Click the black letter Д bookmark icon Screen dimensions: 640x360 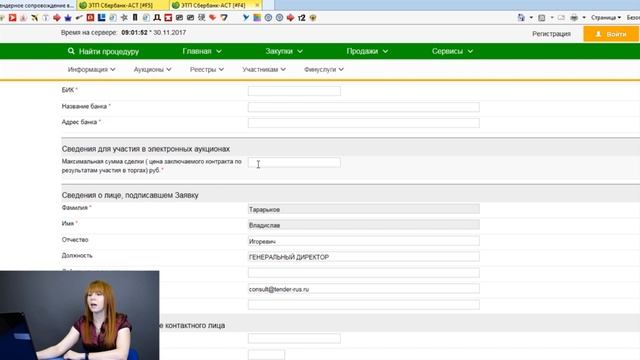click(157, 18)
